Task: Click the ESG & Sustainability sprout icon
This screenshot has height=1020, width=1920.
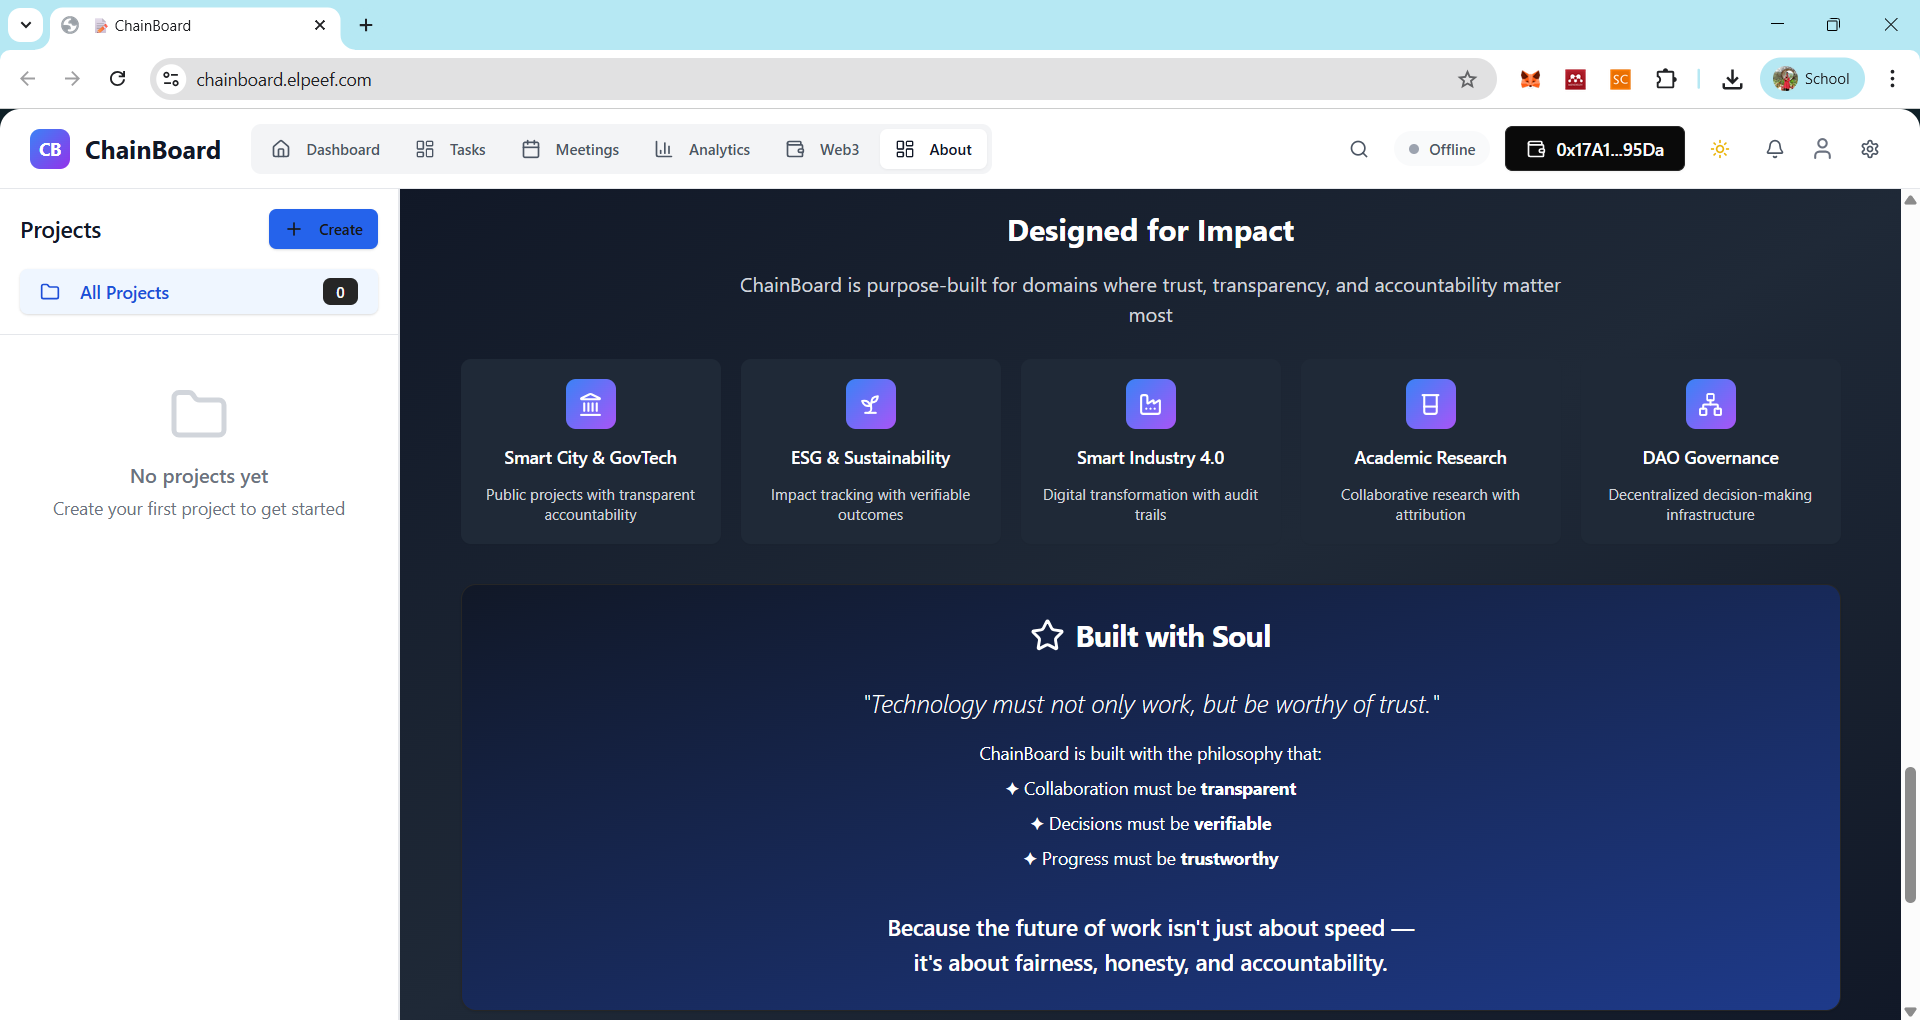Action: pos(871,404)
